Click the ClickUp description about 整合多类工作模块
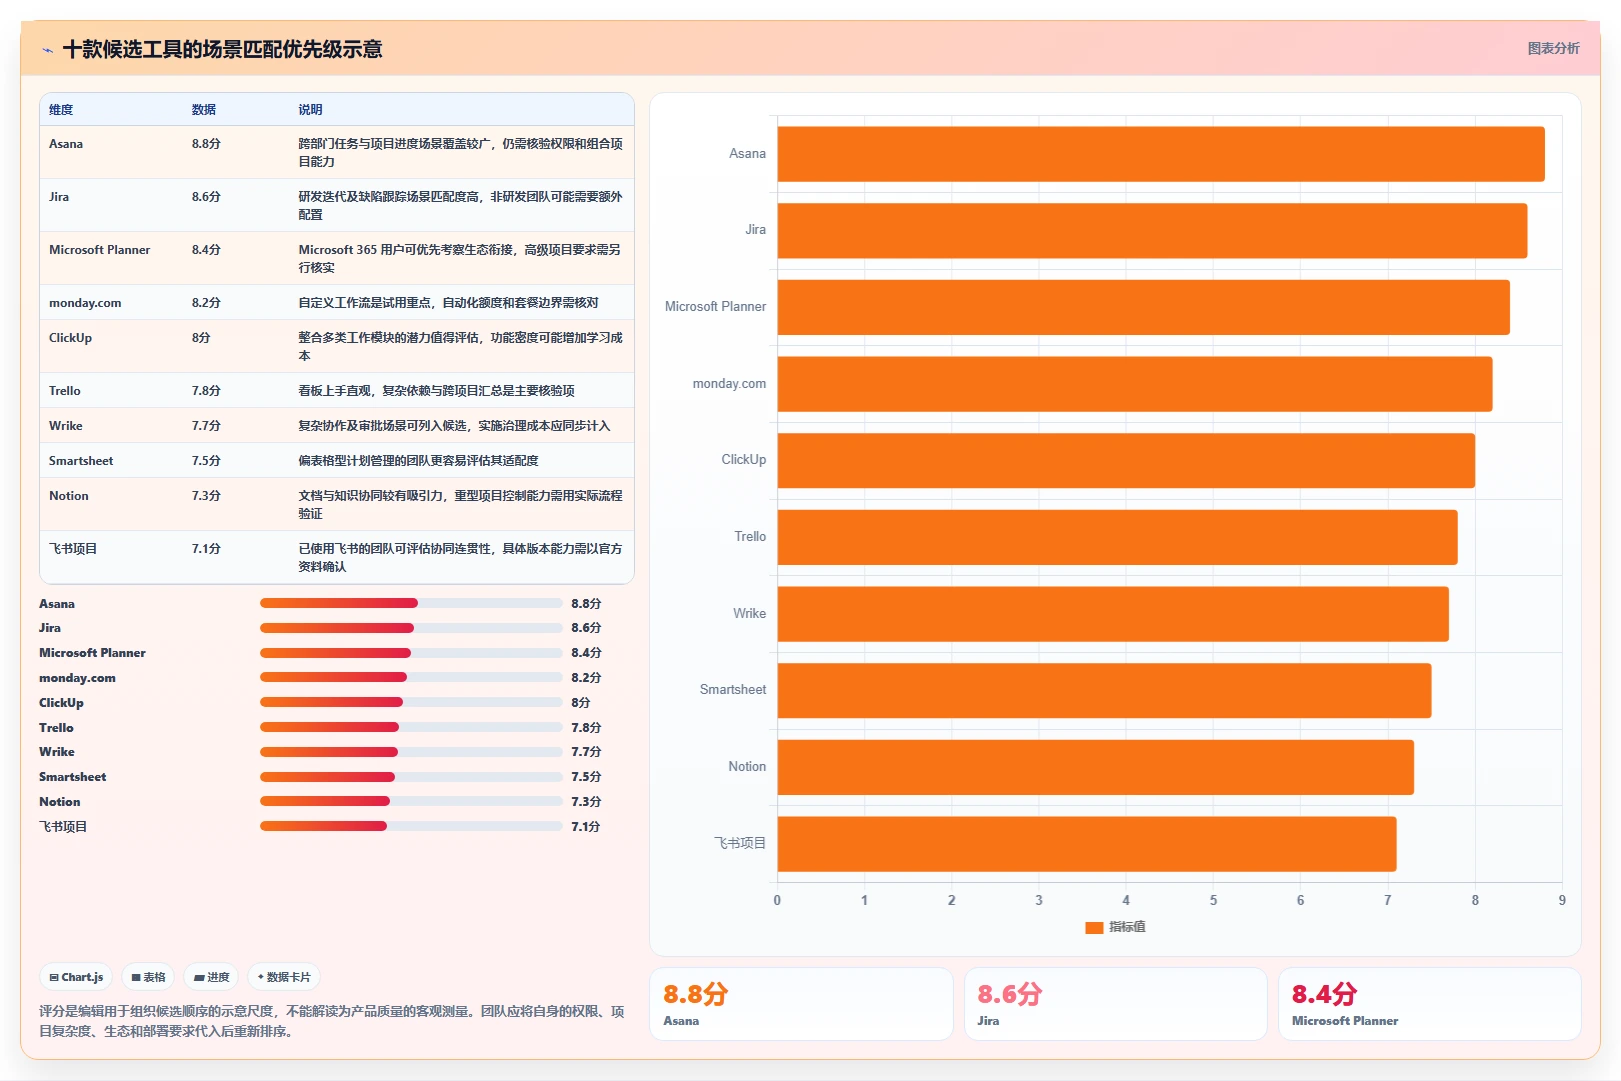Screen dimensions: 1621x1081 click(460, 346)
